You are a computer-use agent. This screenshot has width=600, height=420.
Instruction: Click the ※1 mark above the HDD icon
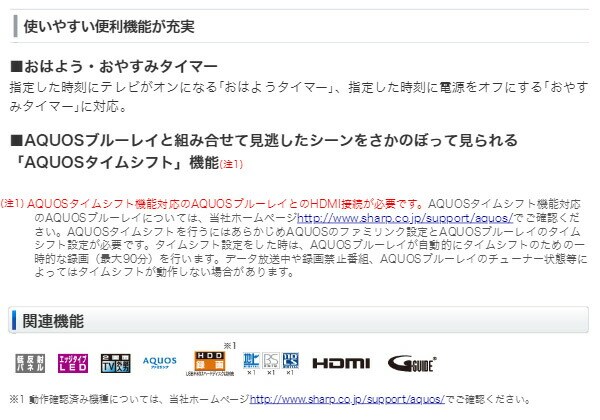click(x=230, y=346)
